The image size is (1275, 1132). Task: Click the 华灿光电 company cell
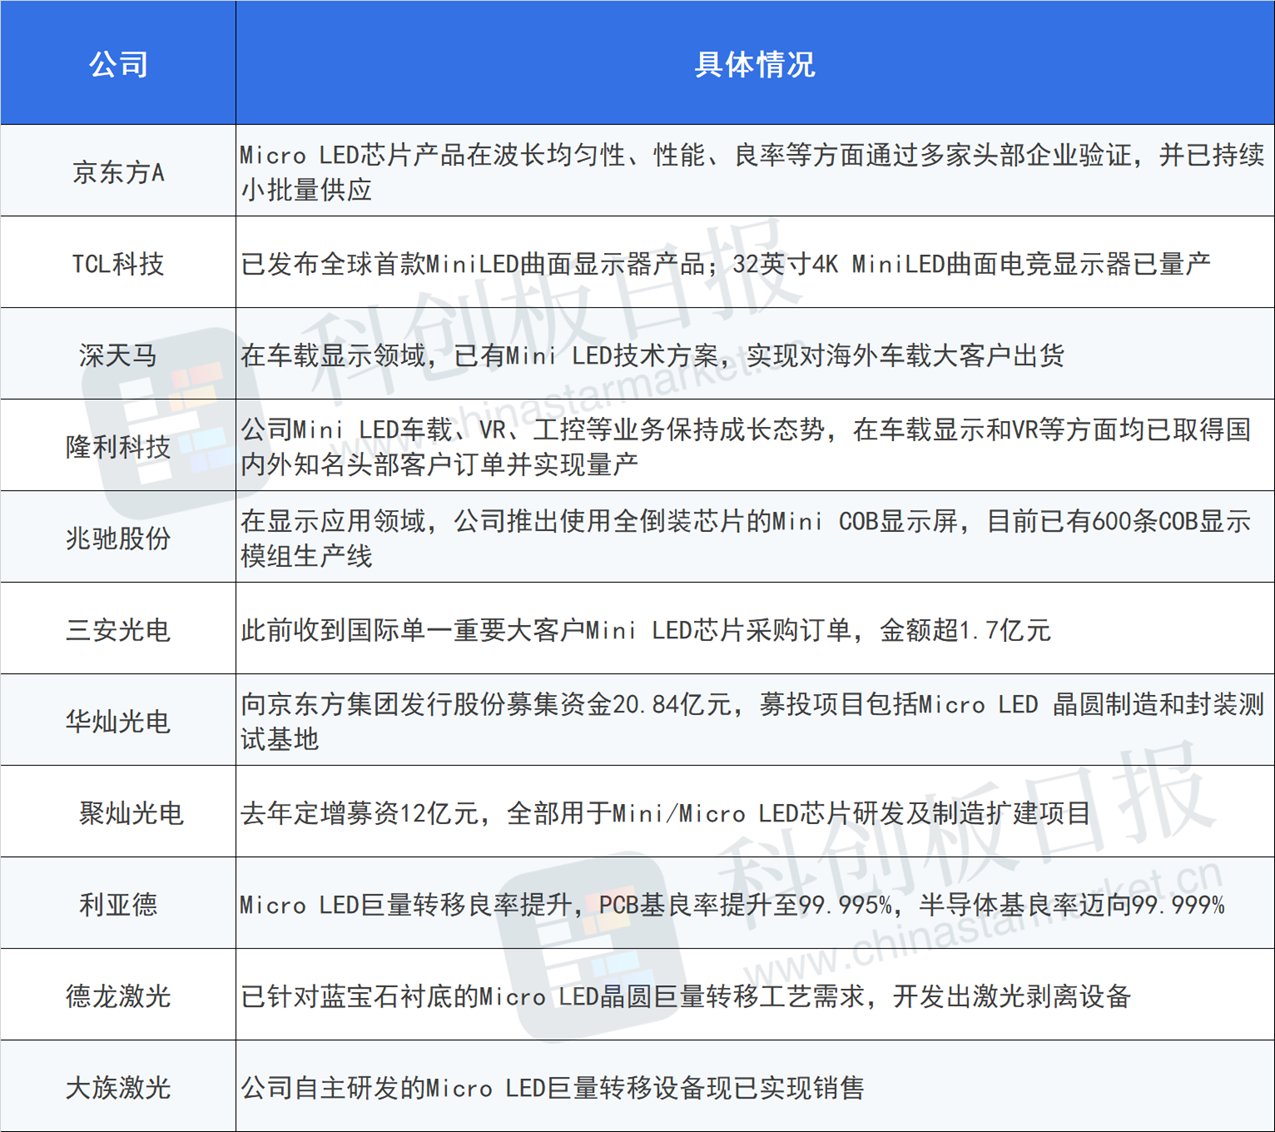[118, 721]
